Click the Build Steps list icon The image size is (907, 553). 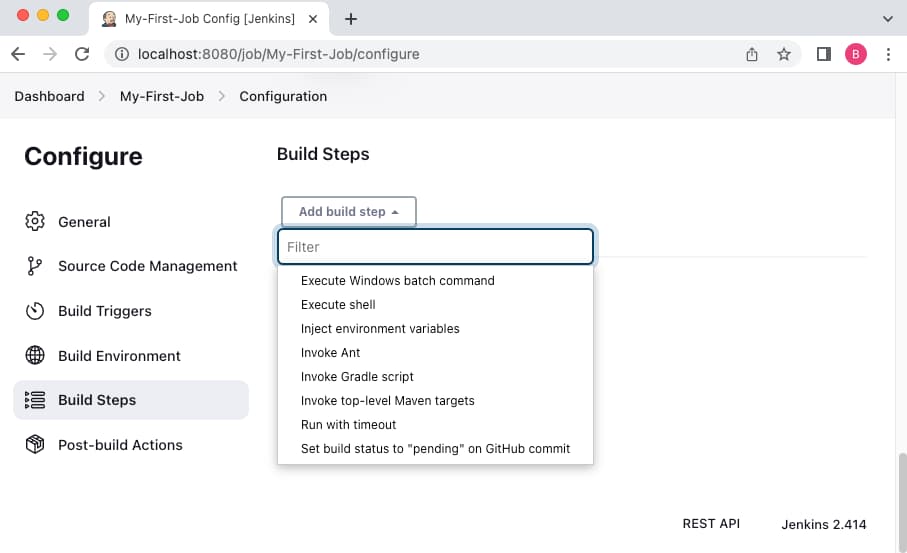(x=35, y=400)
